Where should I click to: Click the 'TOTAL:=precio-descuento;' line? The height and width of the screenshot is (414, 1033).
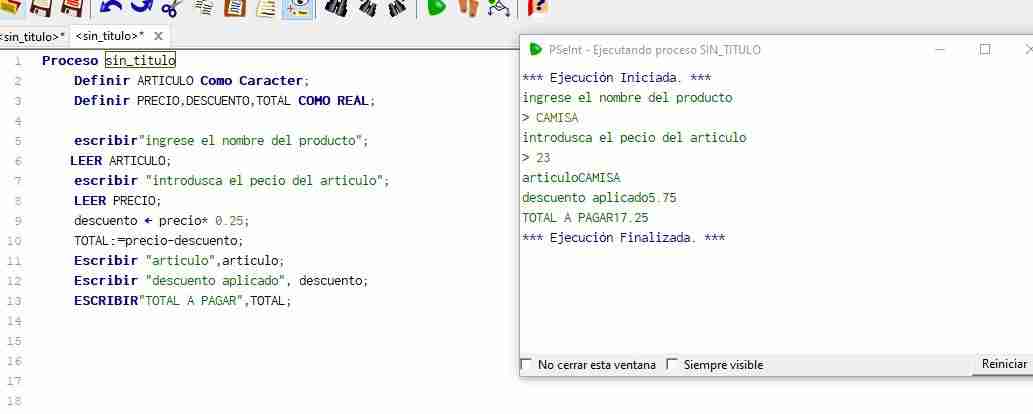[x=159, y=241]
